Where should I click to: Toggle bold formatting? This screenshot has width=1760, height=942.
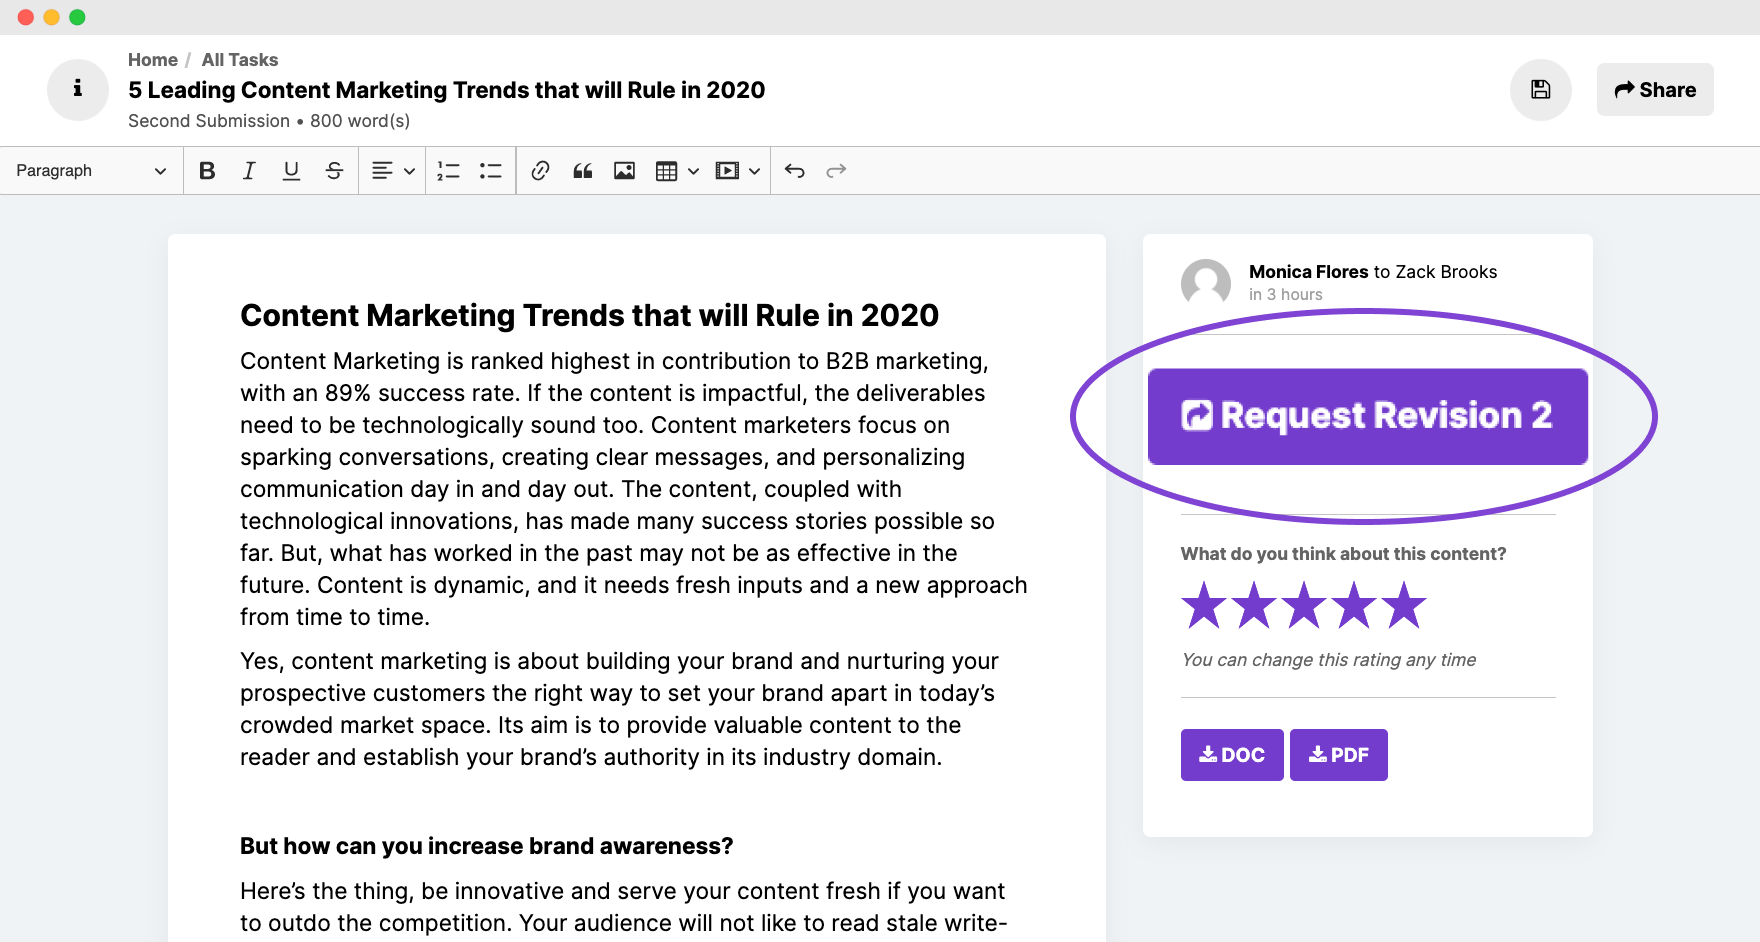[x=207, y=171]
